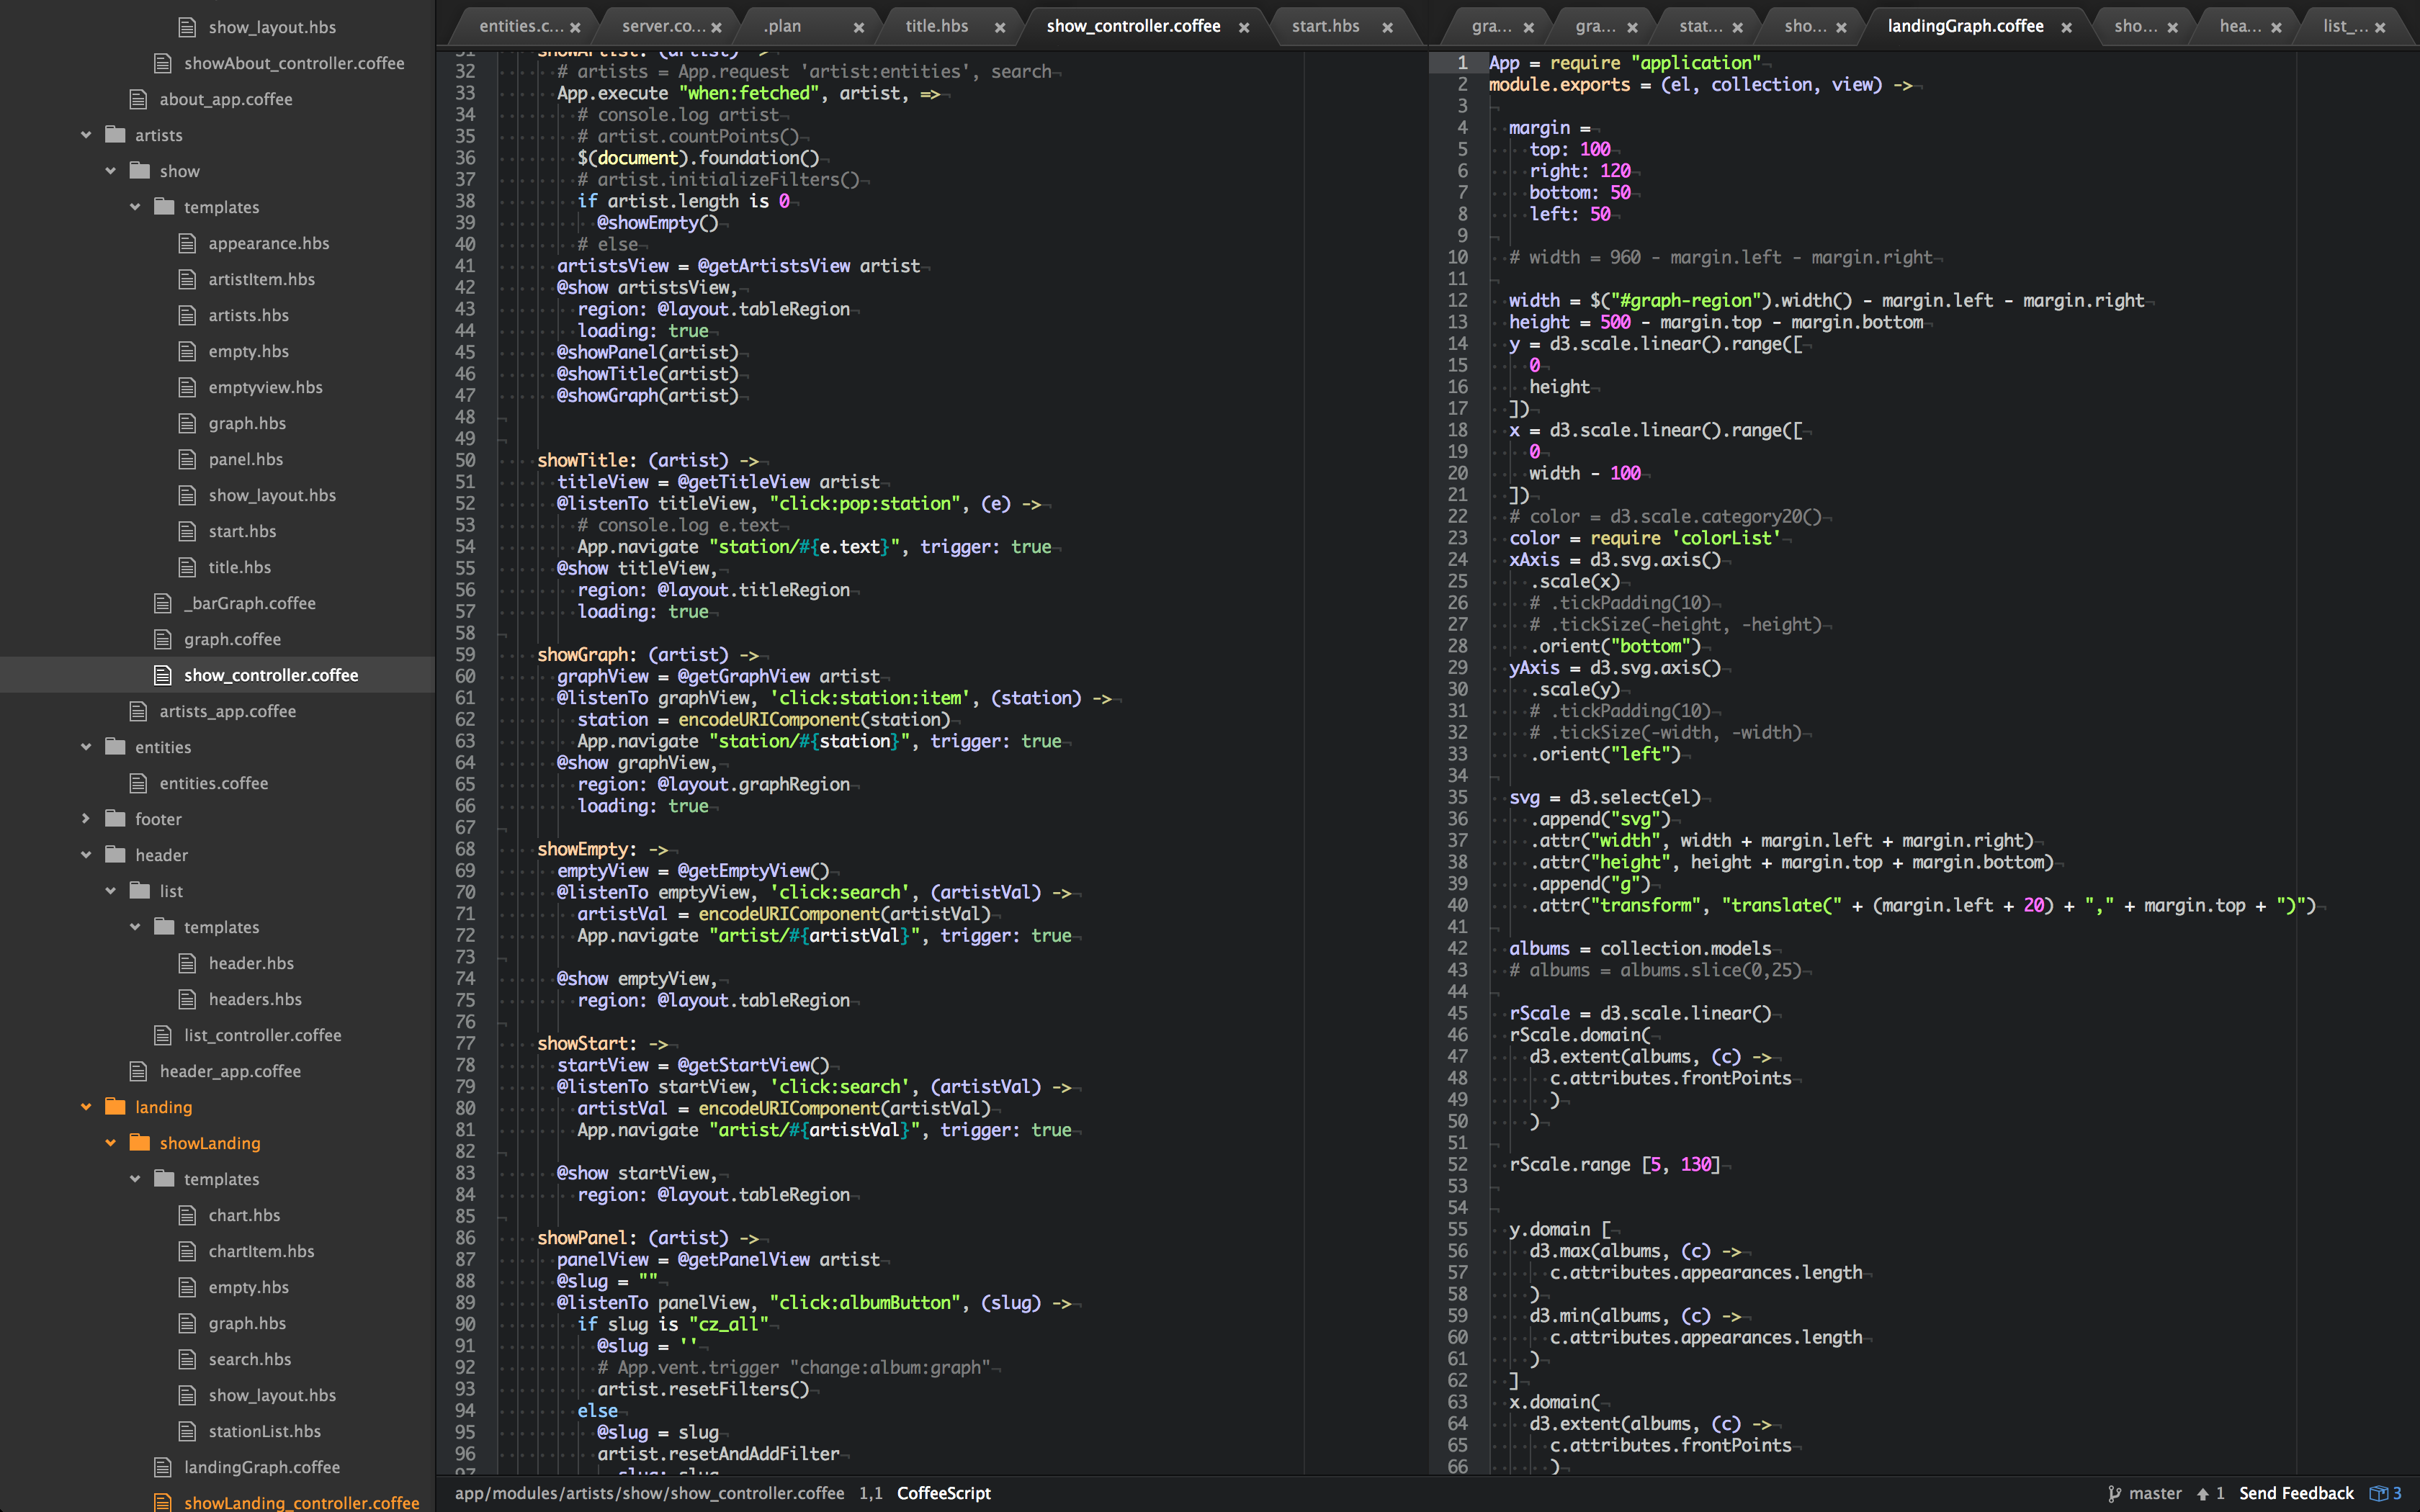
Task: Click the file icon next to about_app.coffee
Action: (x=138, y=99)
